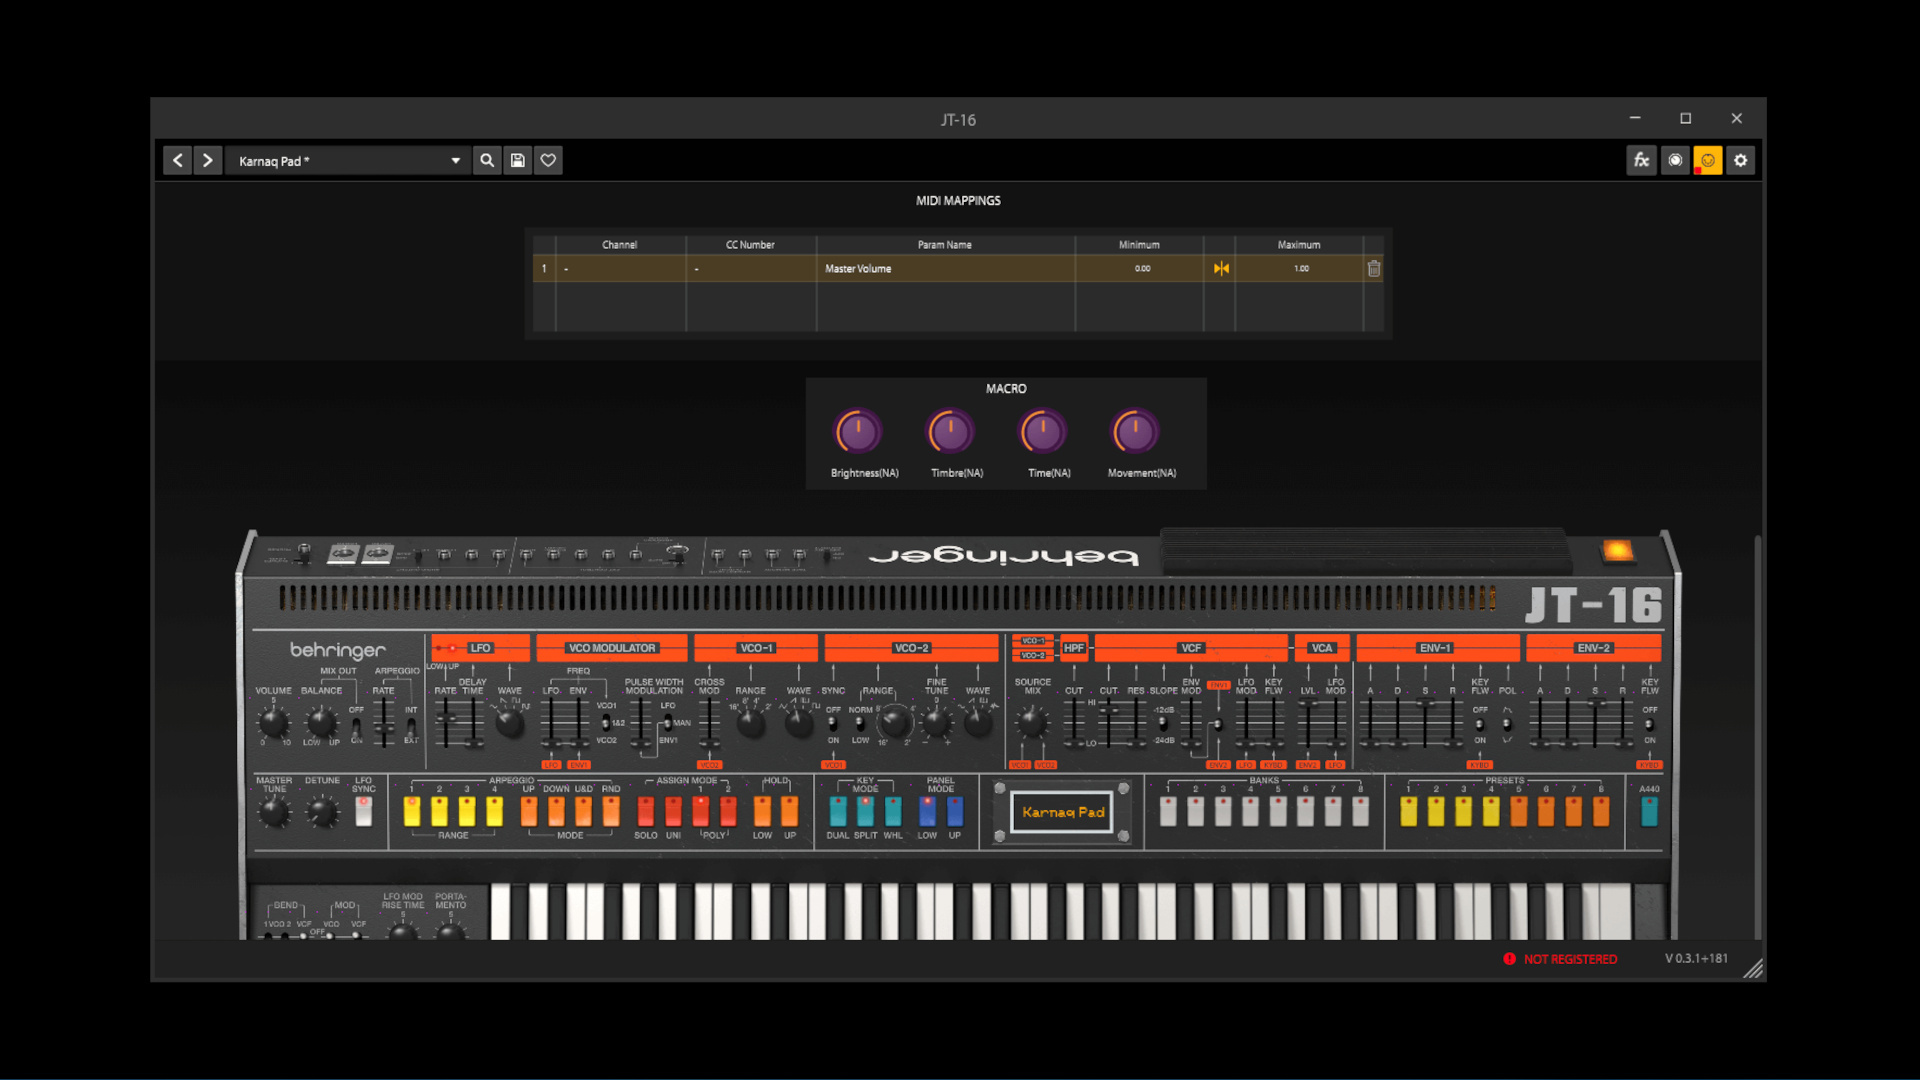Select PRESETS button 5
Viewport: 1920px width, 1080px height.
point(1518,811)
